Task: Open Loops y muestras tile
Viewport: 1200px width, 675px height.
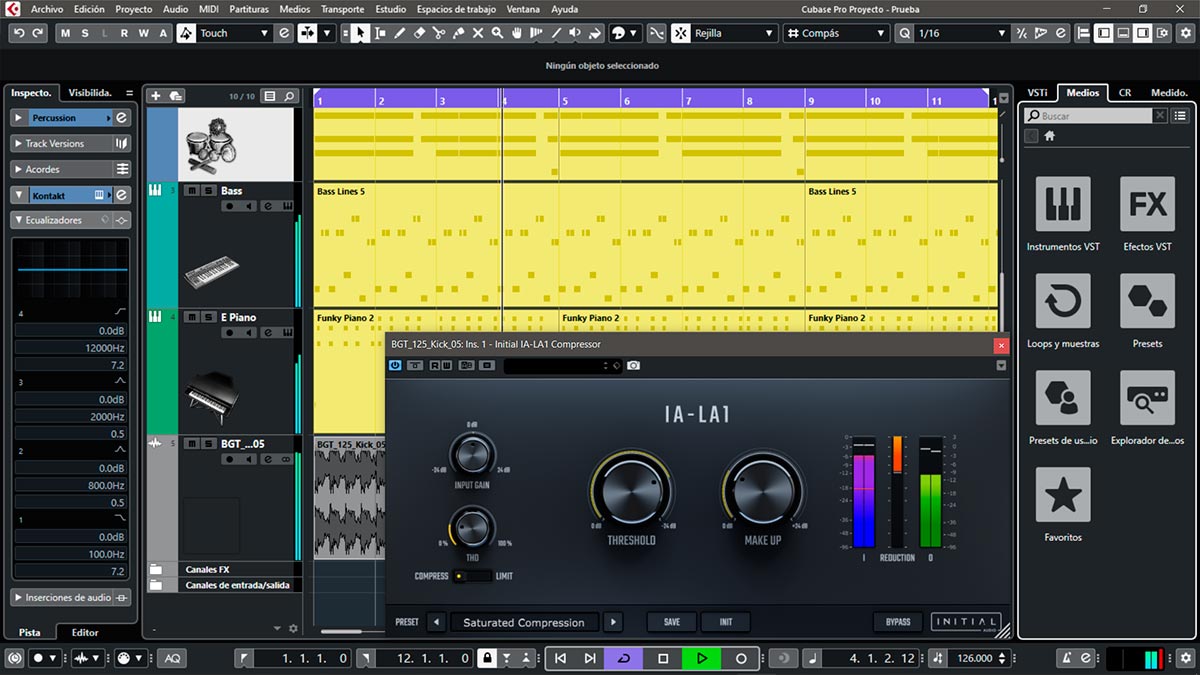Action: pos(1062,301)
